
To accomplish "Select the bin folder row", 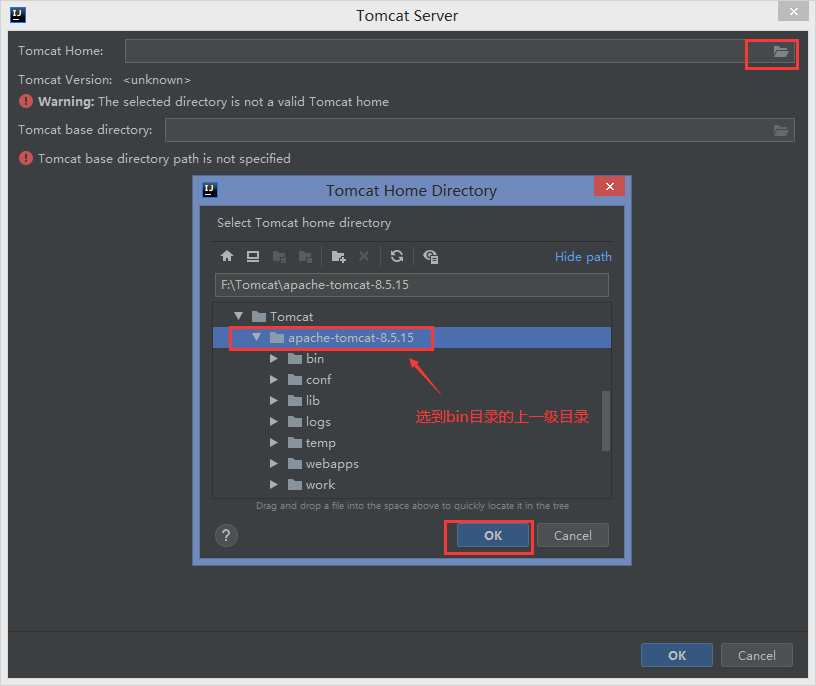I will tap(412, 359).
